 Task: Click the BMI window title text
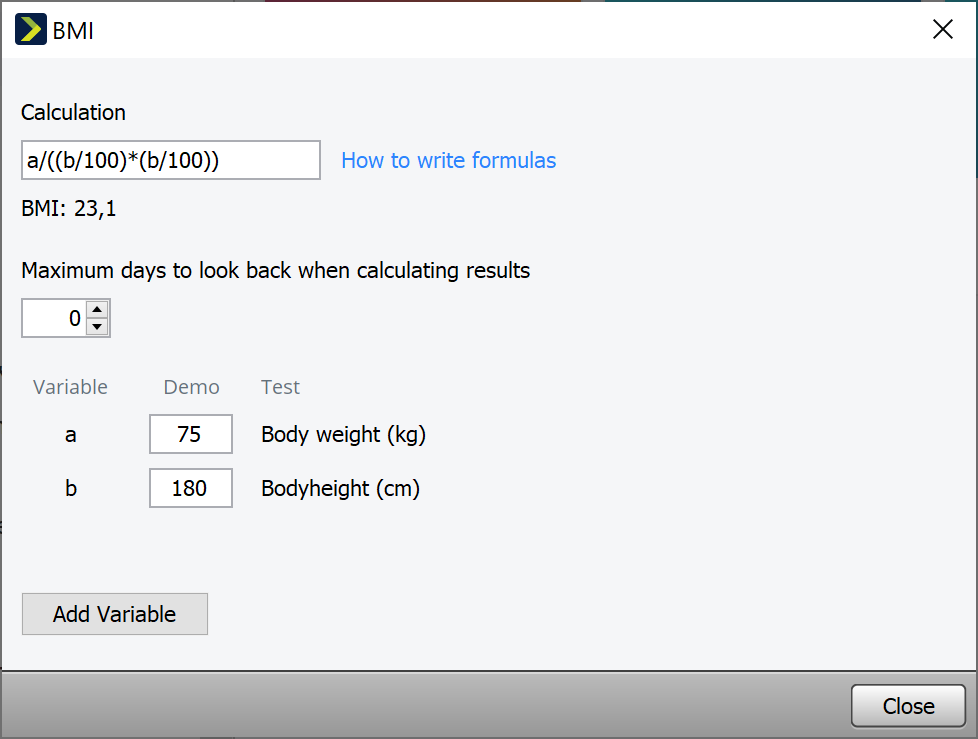point(73,30)
